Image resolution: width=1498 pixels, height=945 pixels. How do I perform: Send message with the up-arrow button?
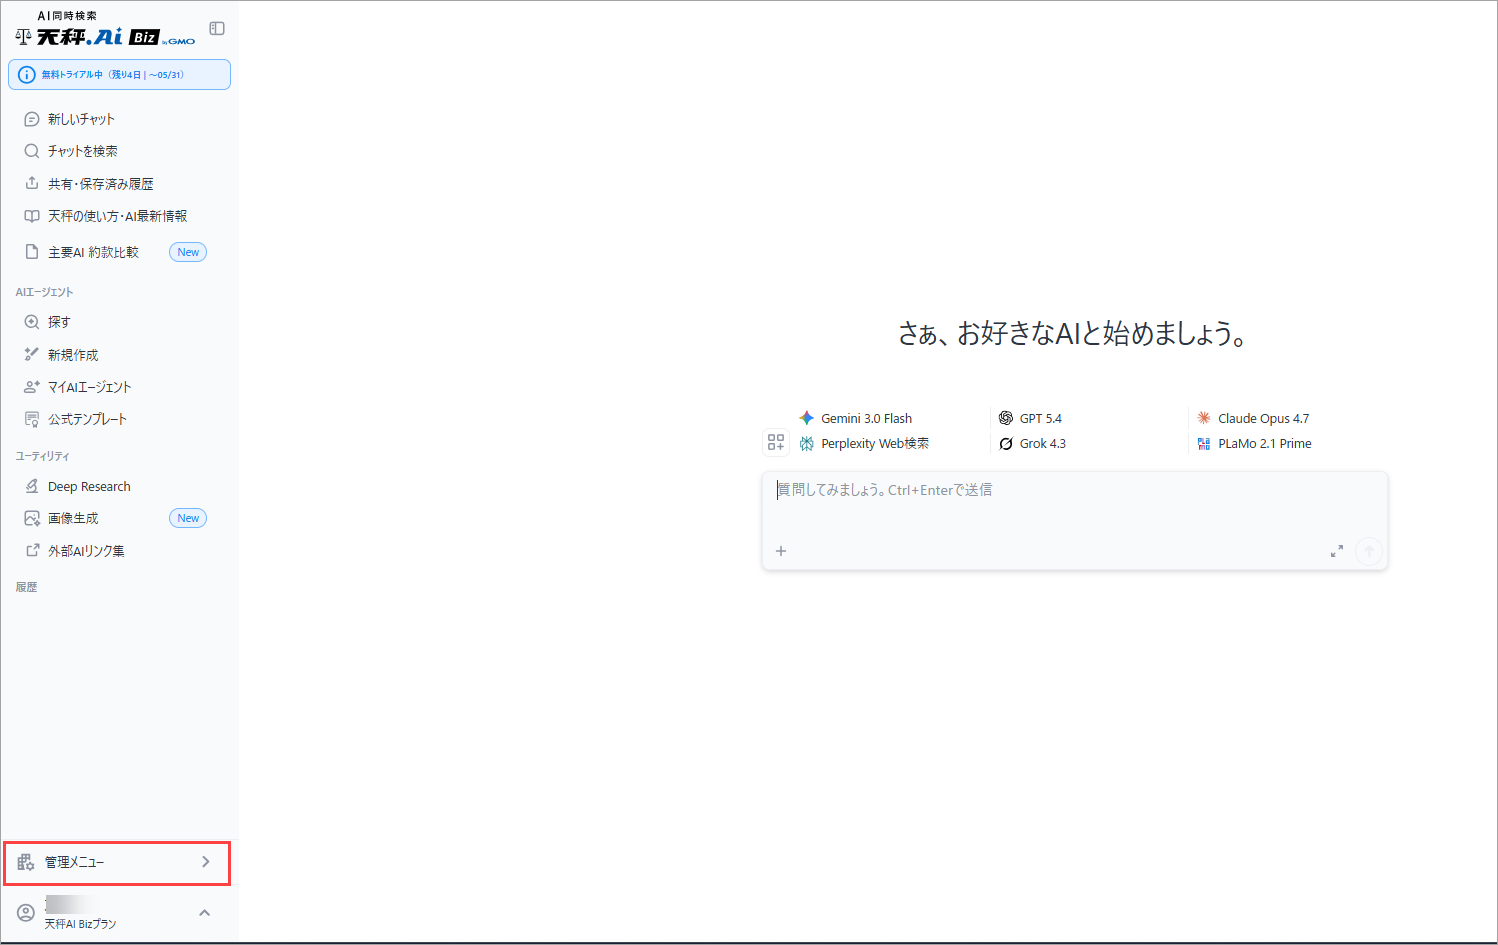click(1369, 551)
